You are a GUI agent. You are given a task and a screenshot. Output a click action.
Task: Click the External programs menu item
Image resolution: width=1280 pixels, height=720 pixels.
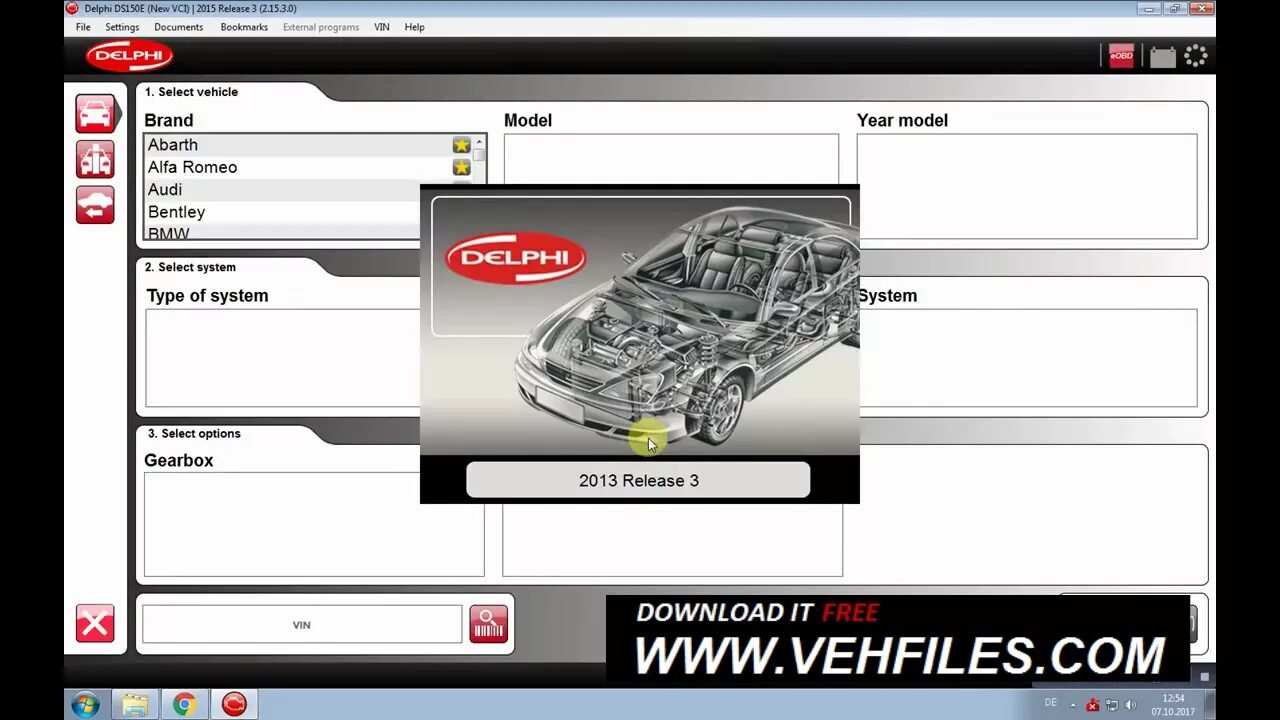(x=321, y=27)
